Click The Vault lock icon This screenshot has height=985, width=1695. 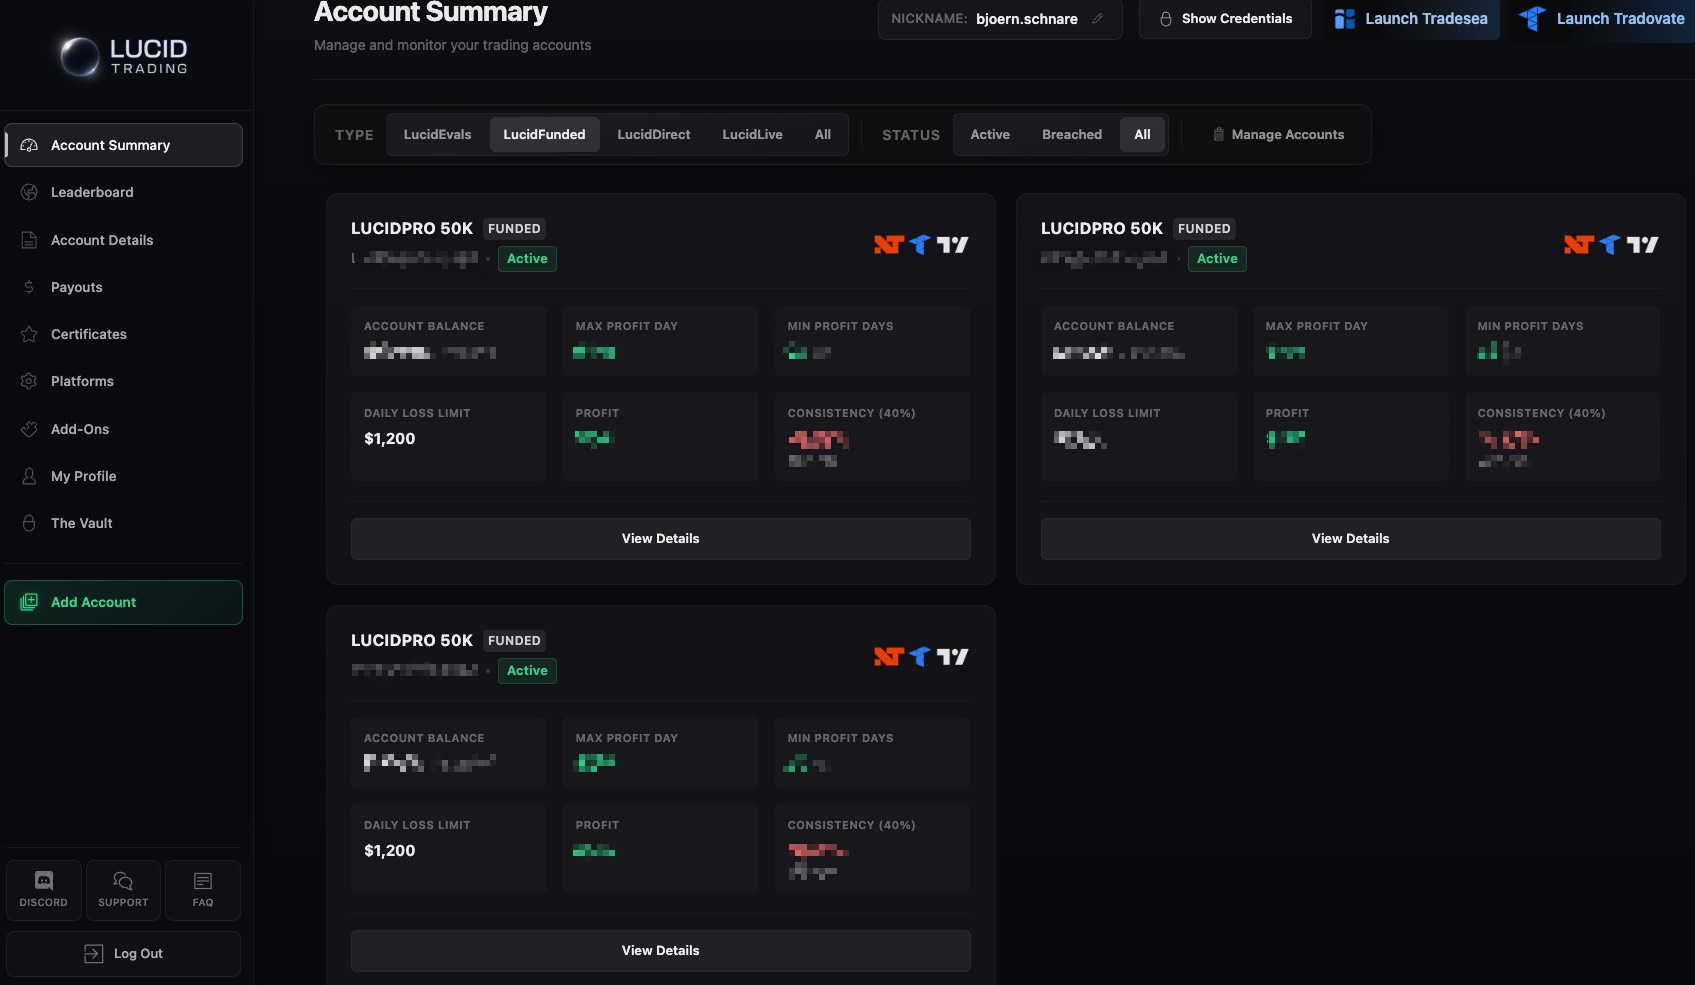click(x=29, y=523)
